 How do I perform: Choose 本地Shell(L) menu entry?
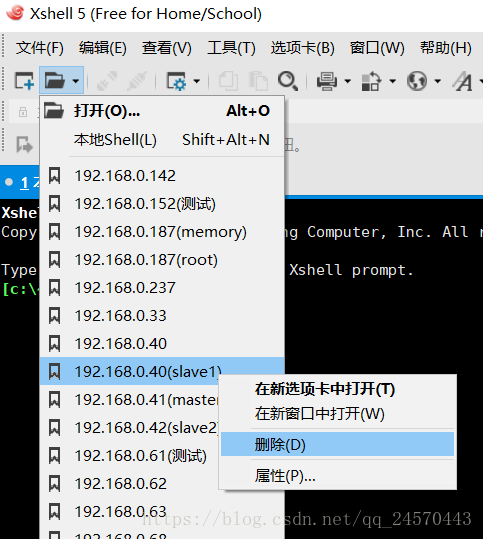coord(162,140)
